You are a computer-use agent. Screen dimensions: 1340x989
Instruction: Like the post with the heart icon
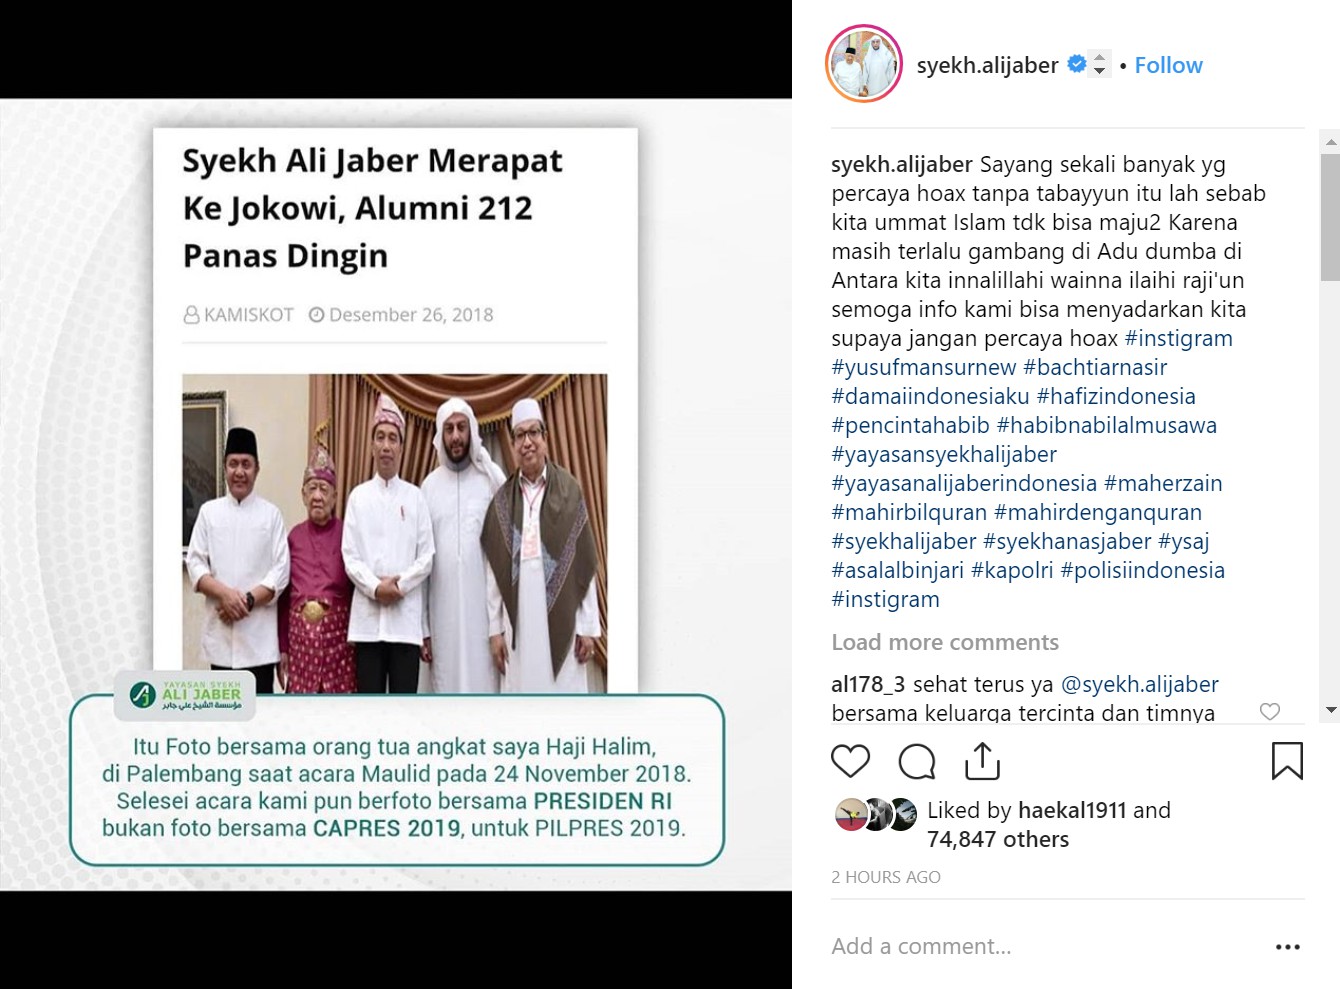click(851, 761)
